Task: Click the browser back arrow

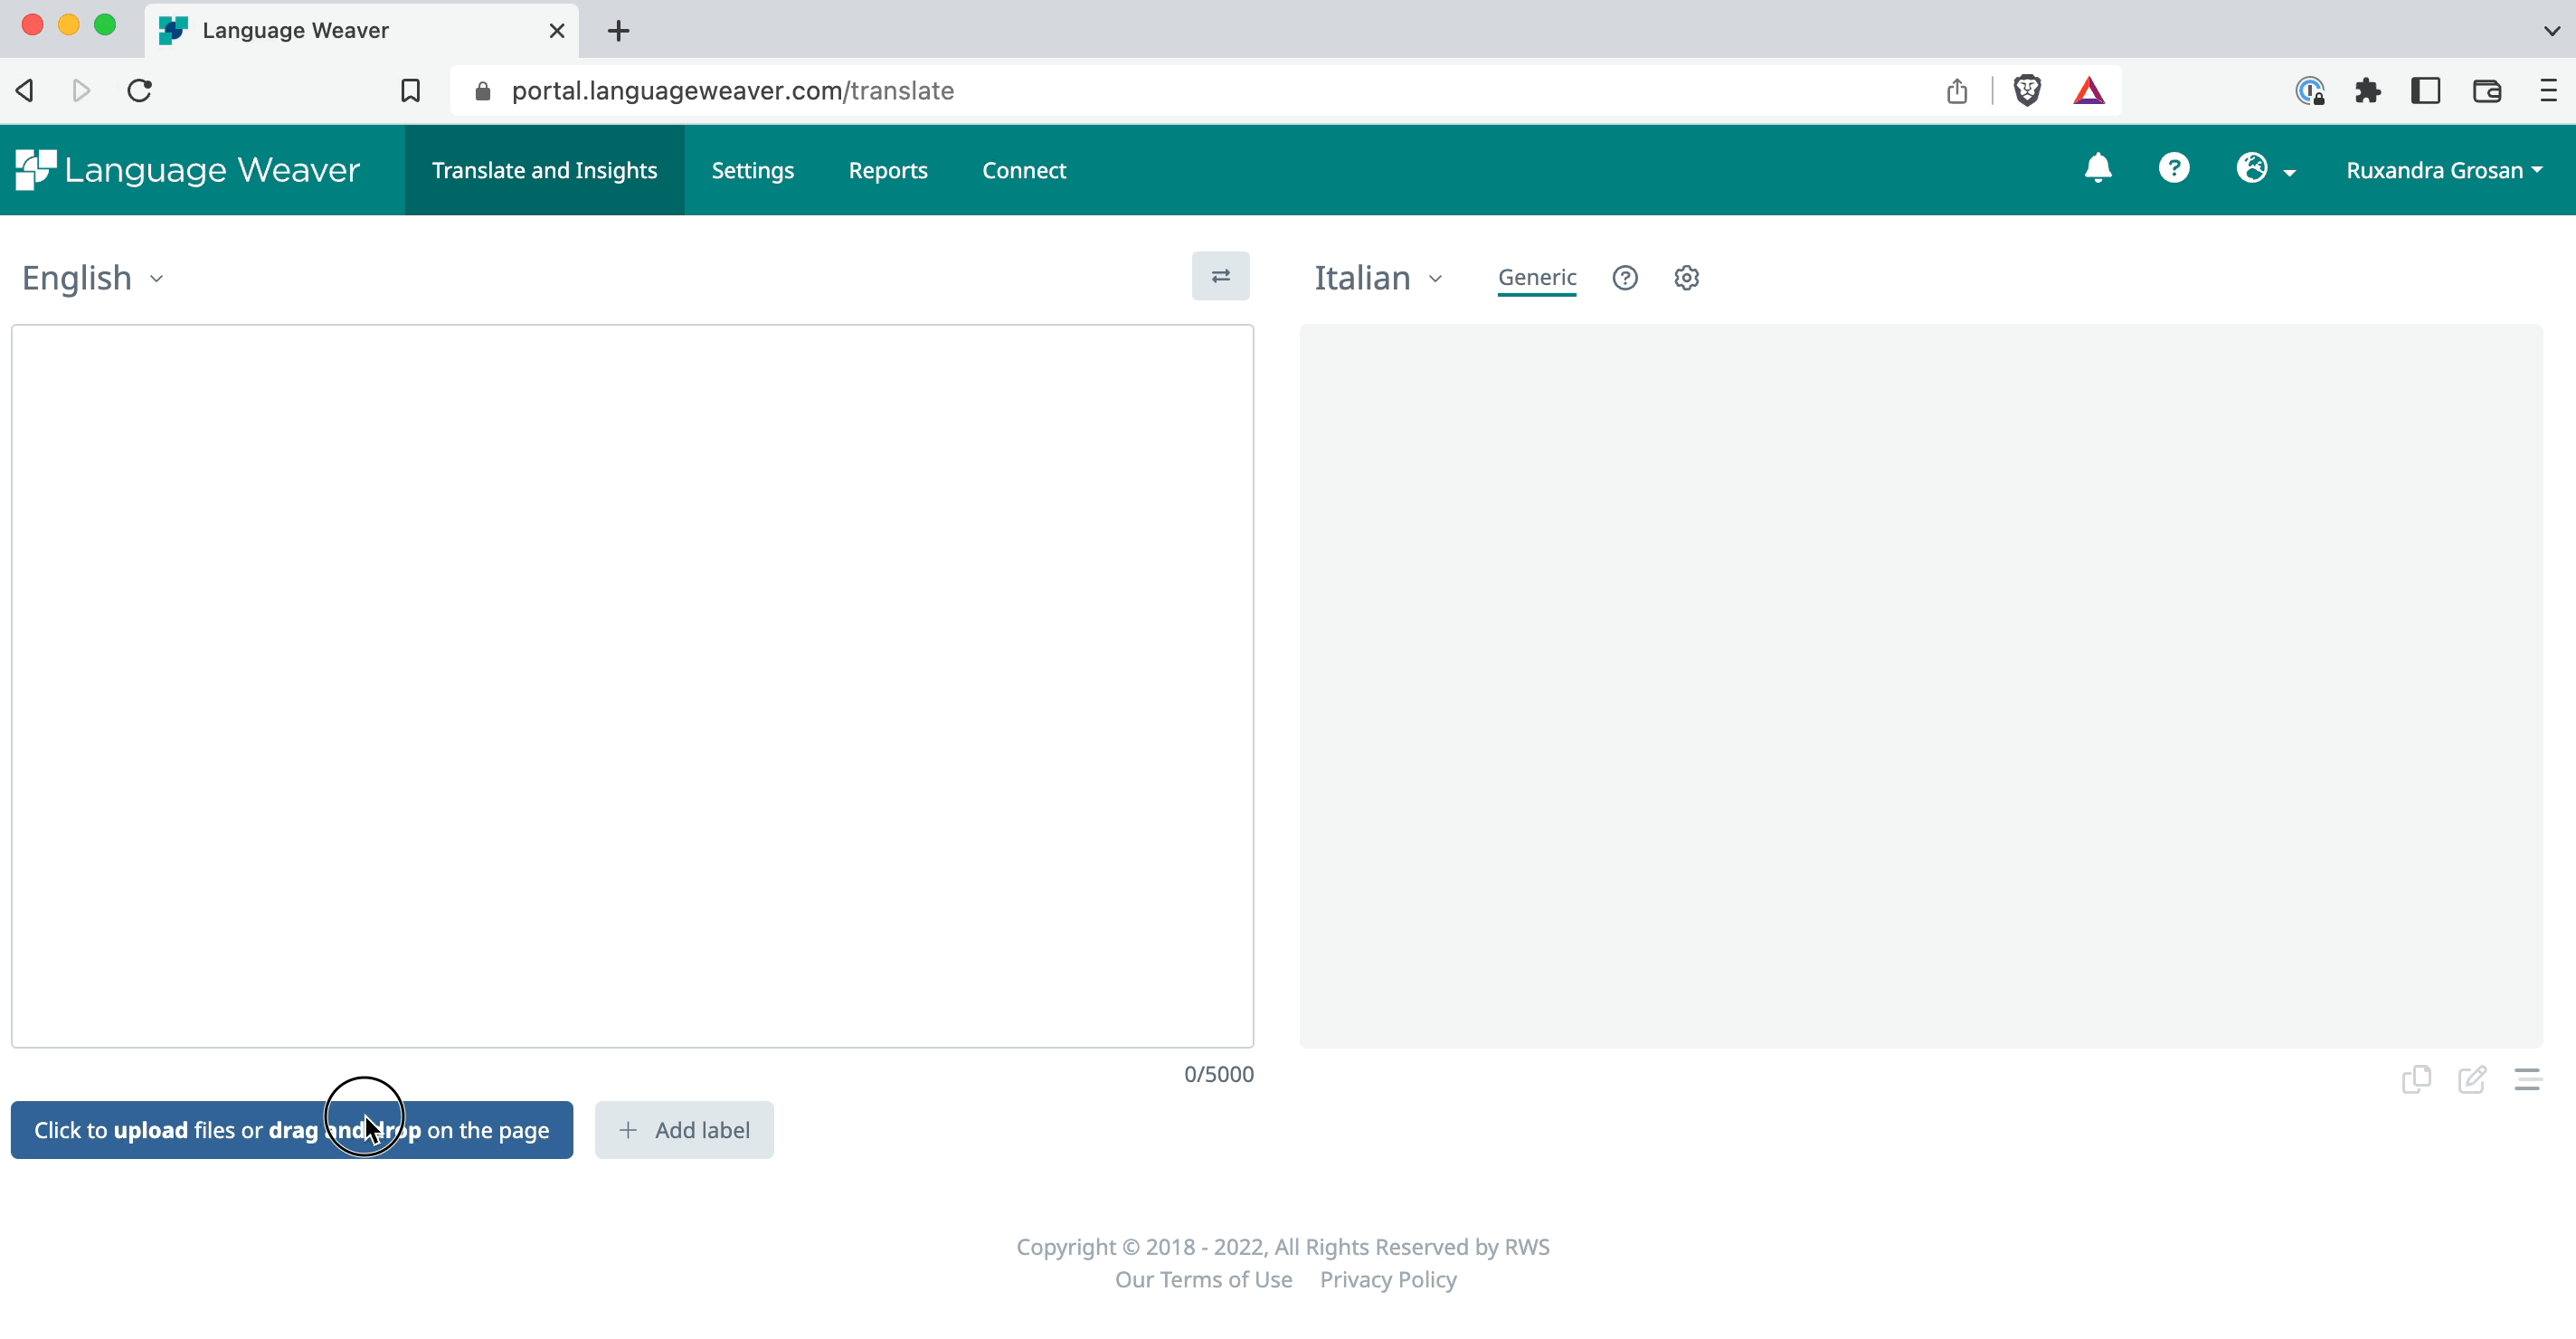Action: [x=26, y=91]
